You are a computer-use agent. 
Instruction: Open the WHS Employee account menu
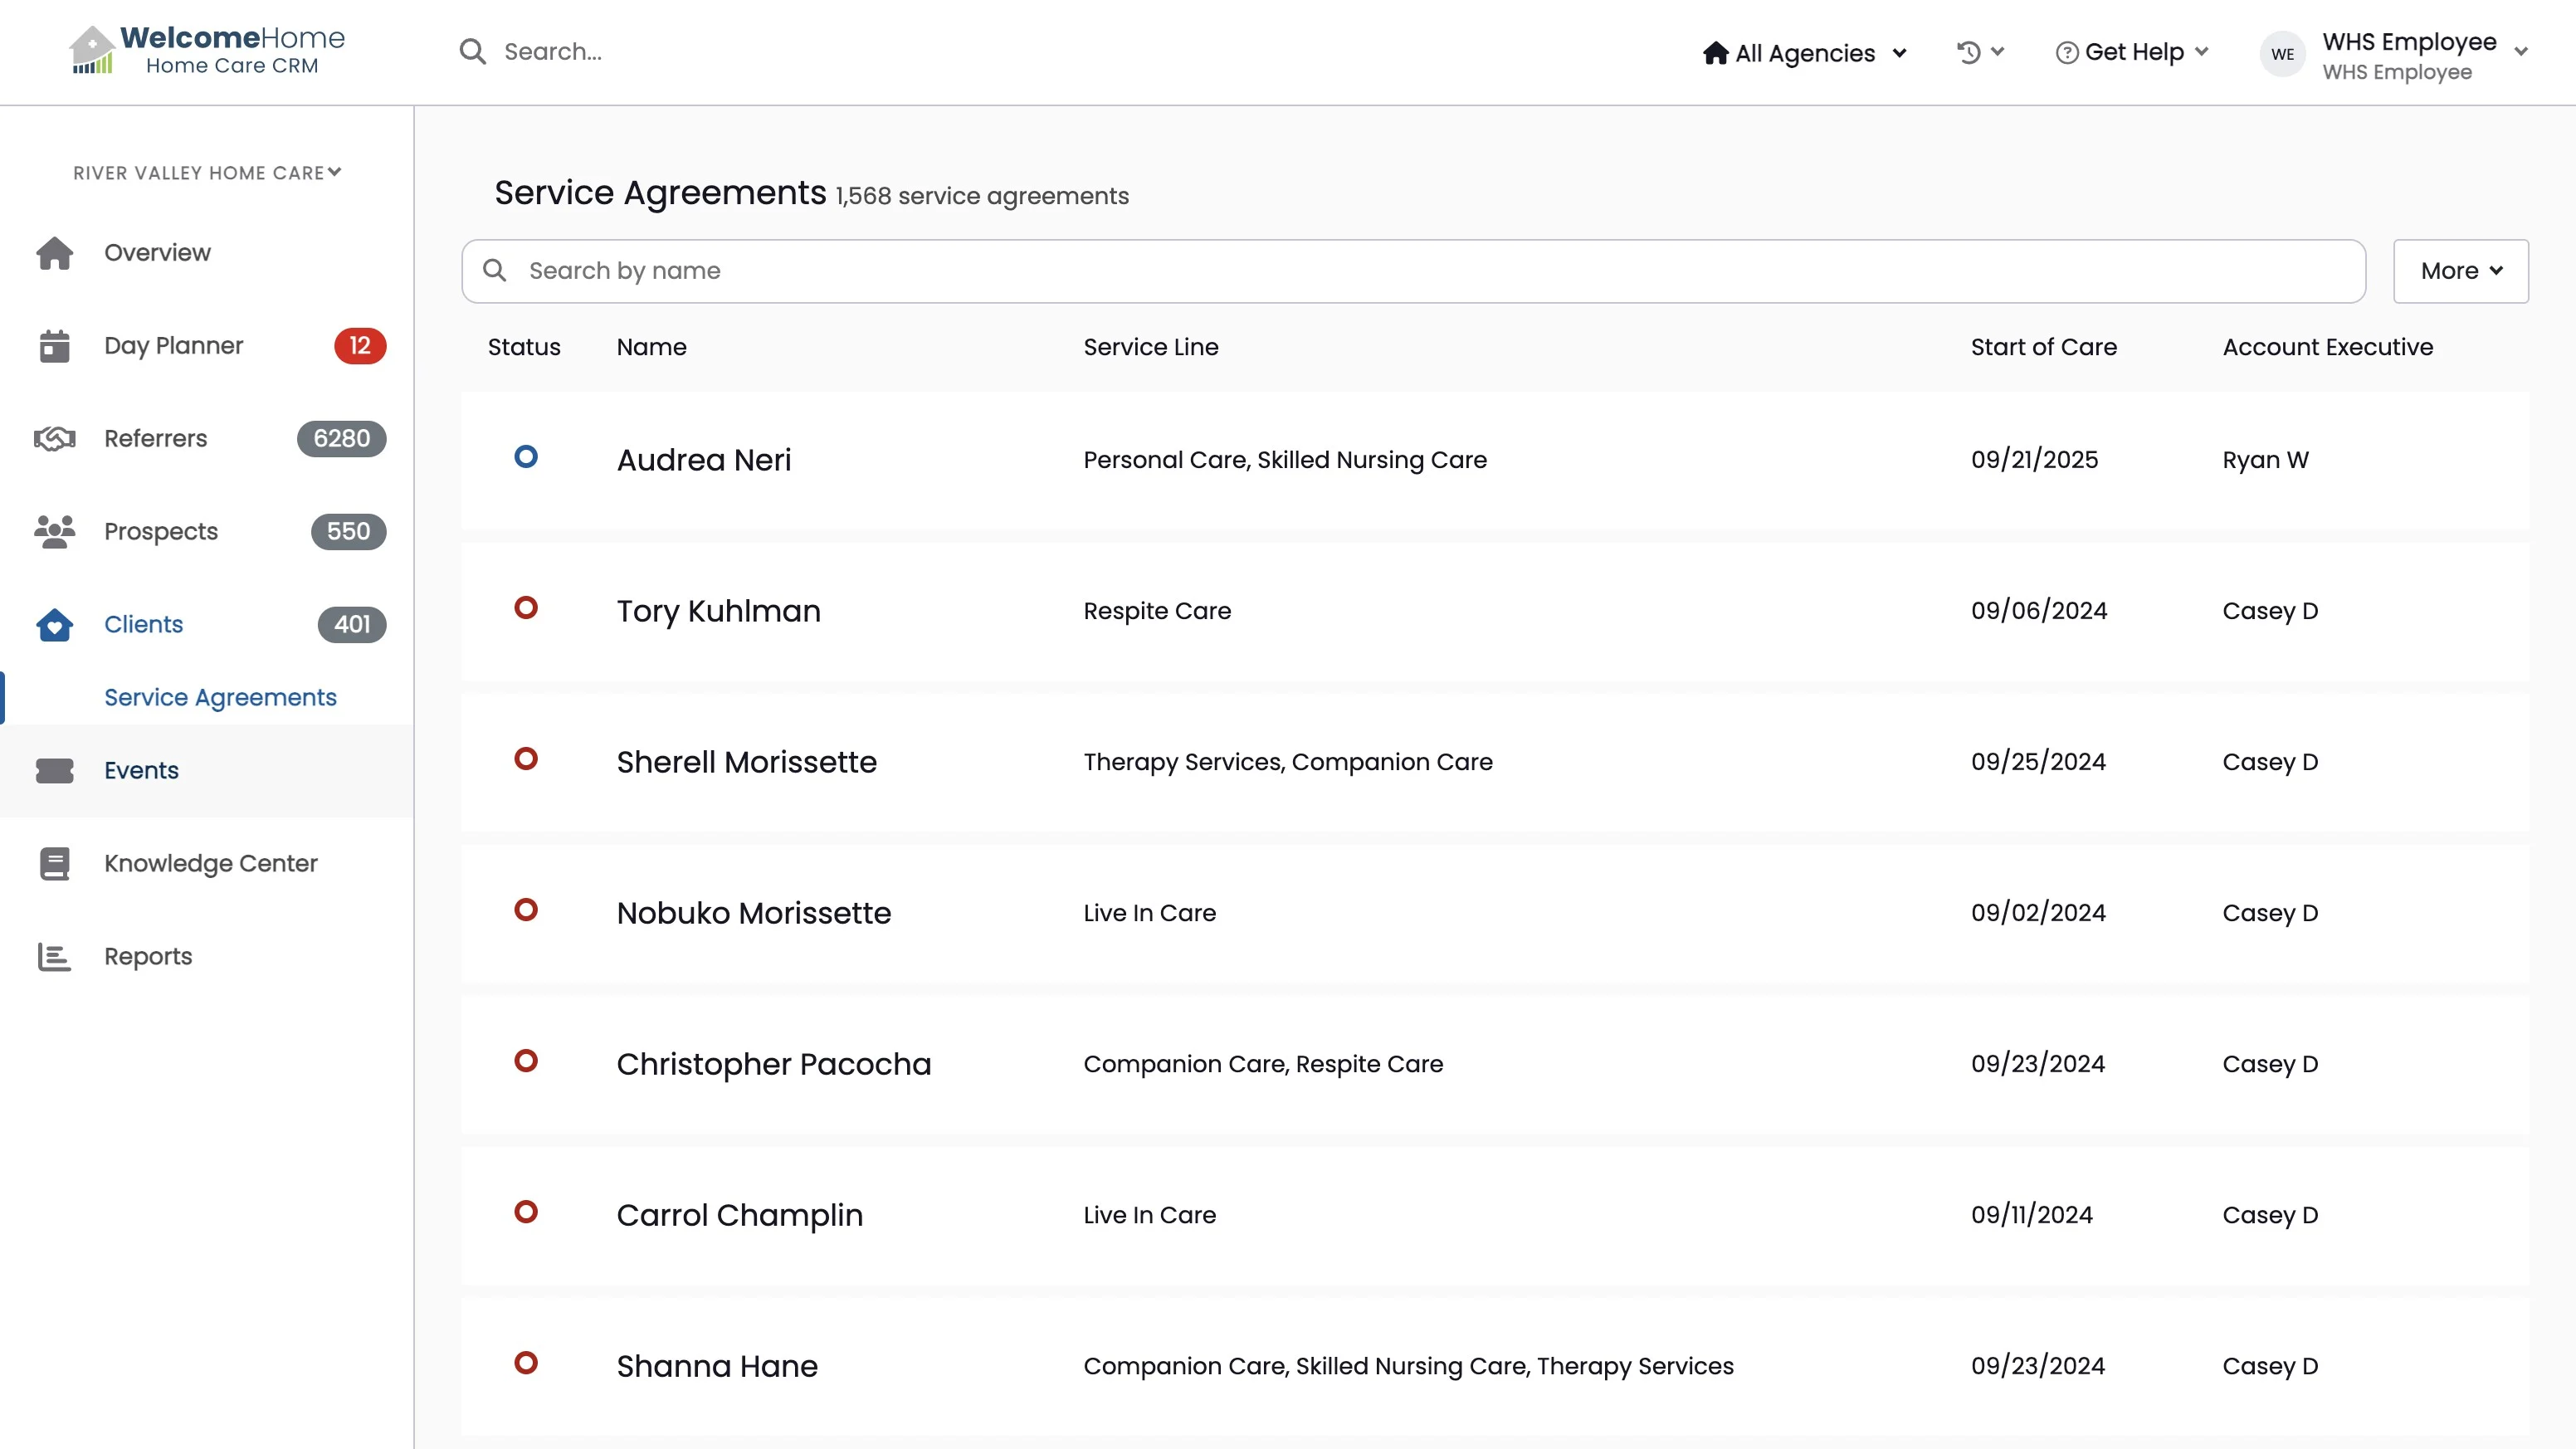click(x=2408, y=55)
